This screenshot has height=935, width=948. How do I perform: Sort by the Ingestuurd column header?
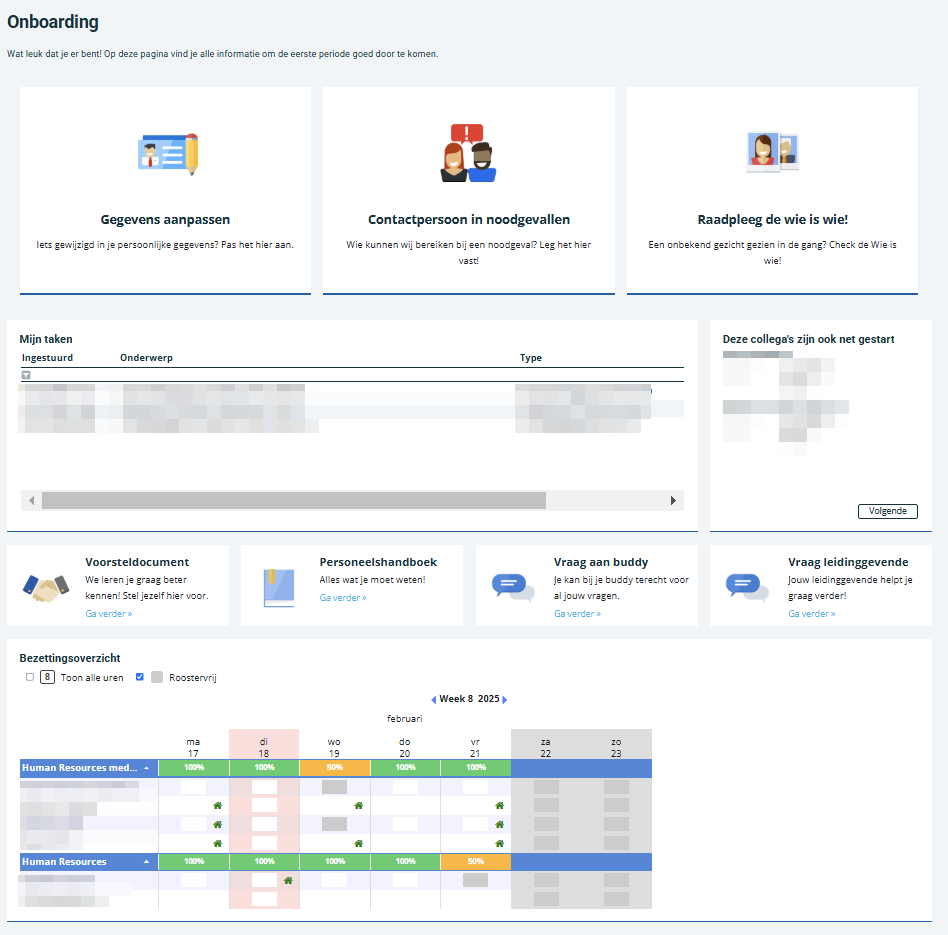point(47,357)
